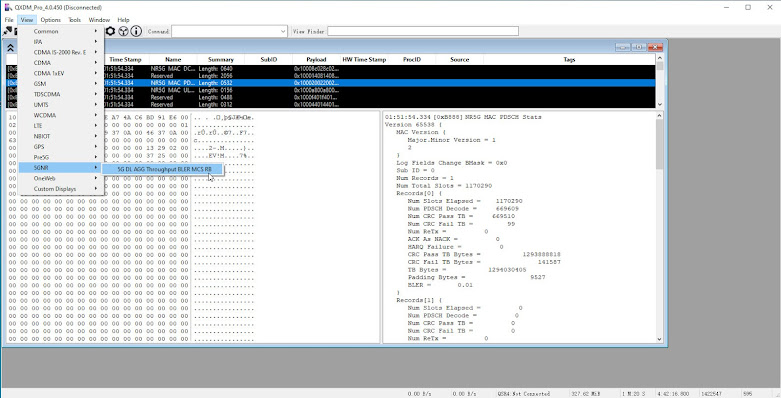Viewport: 781px width, 398px height.
Task: Expand the UMTS submenu
Action: 61,105
